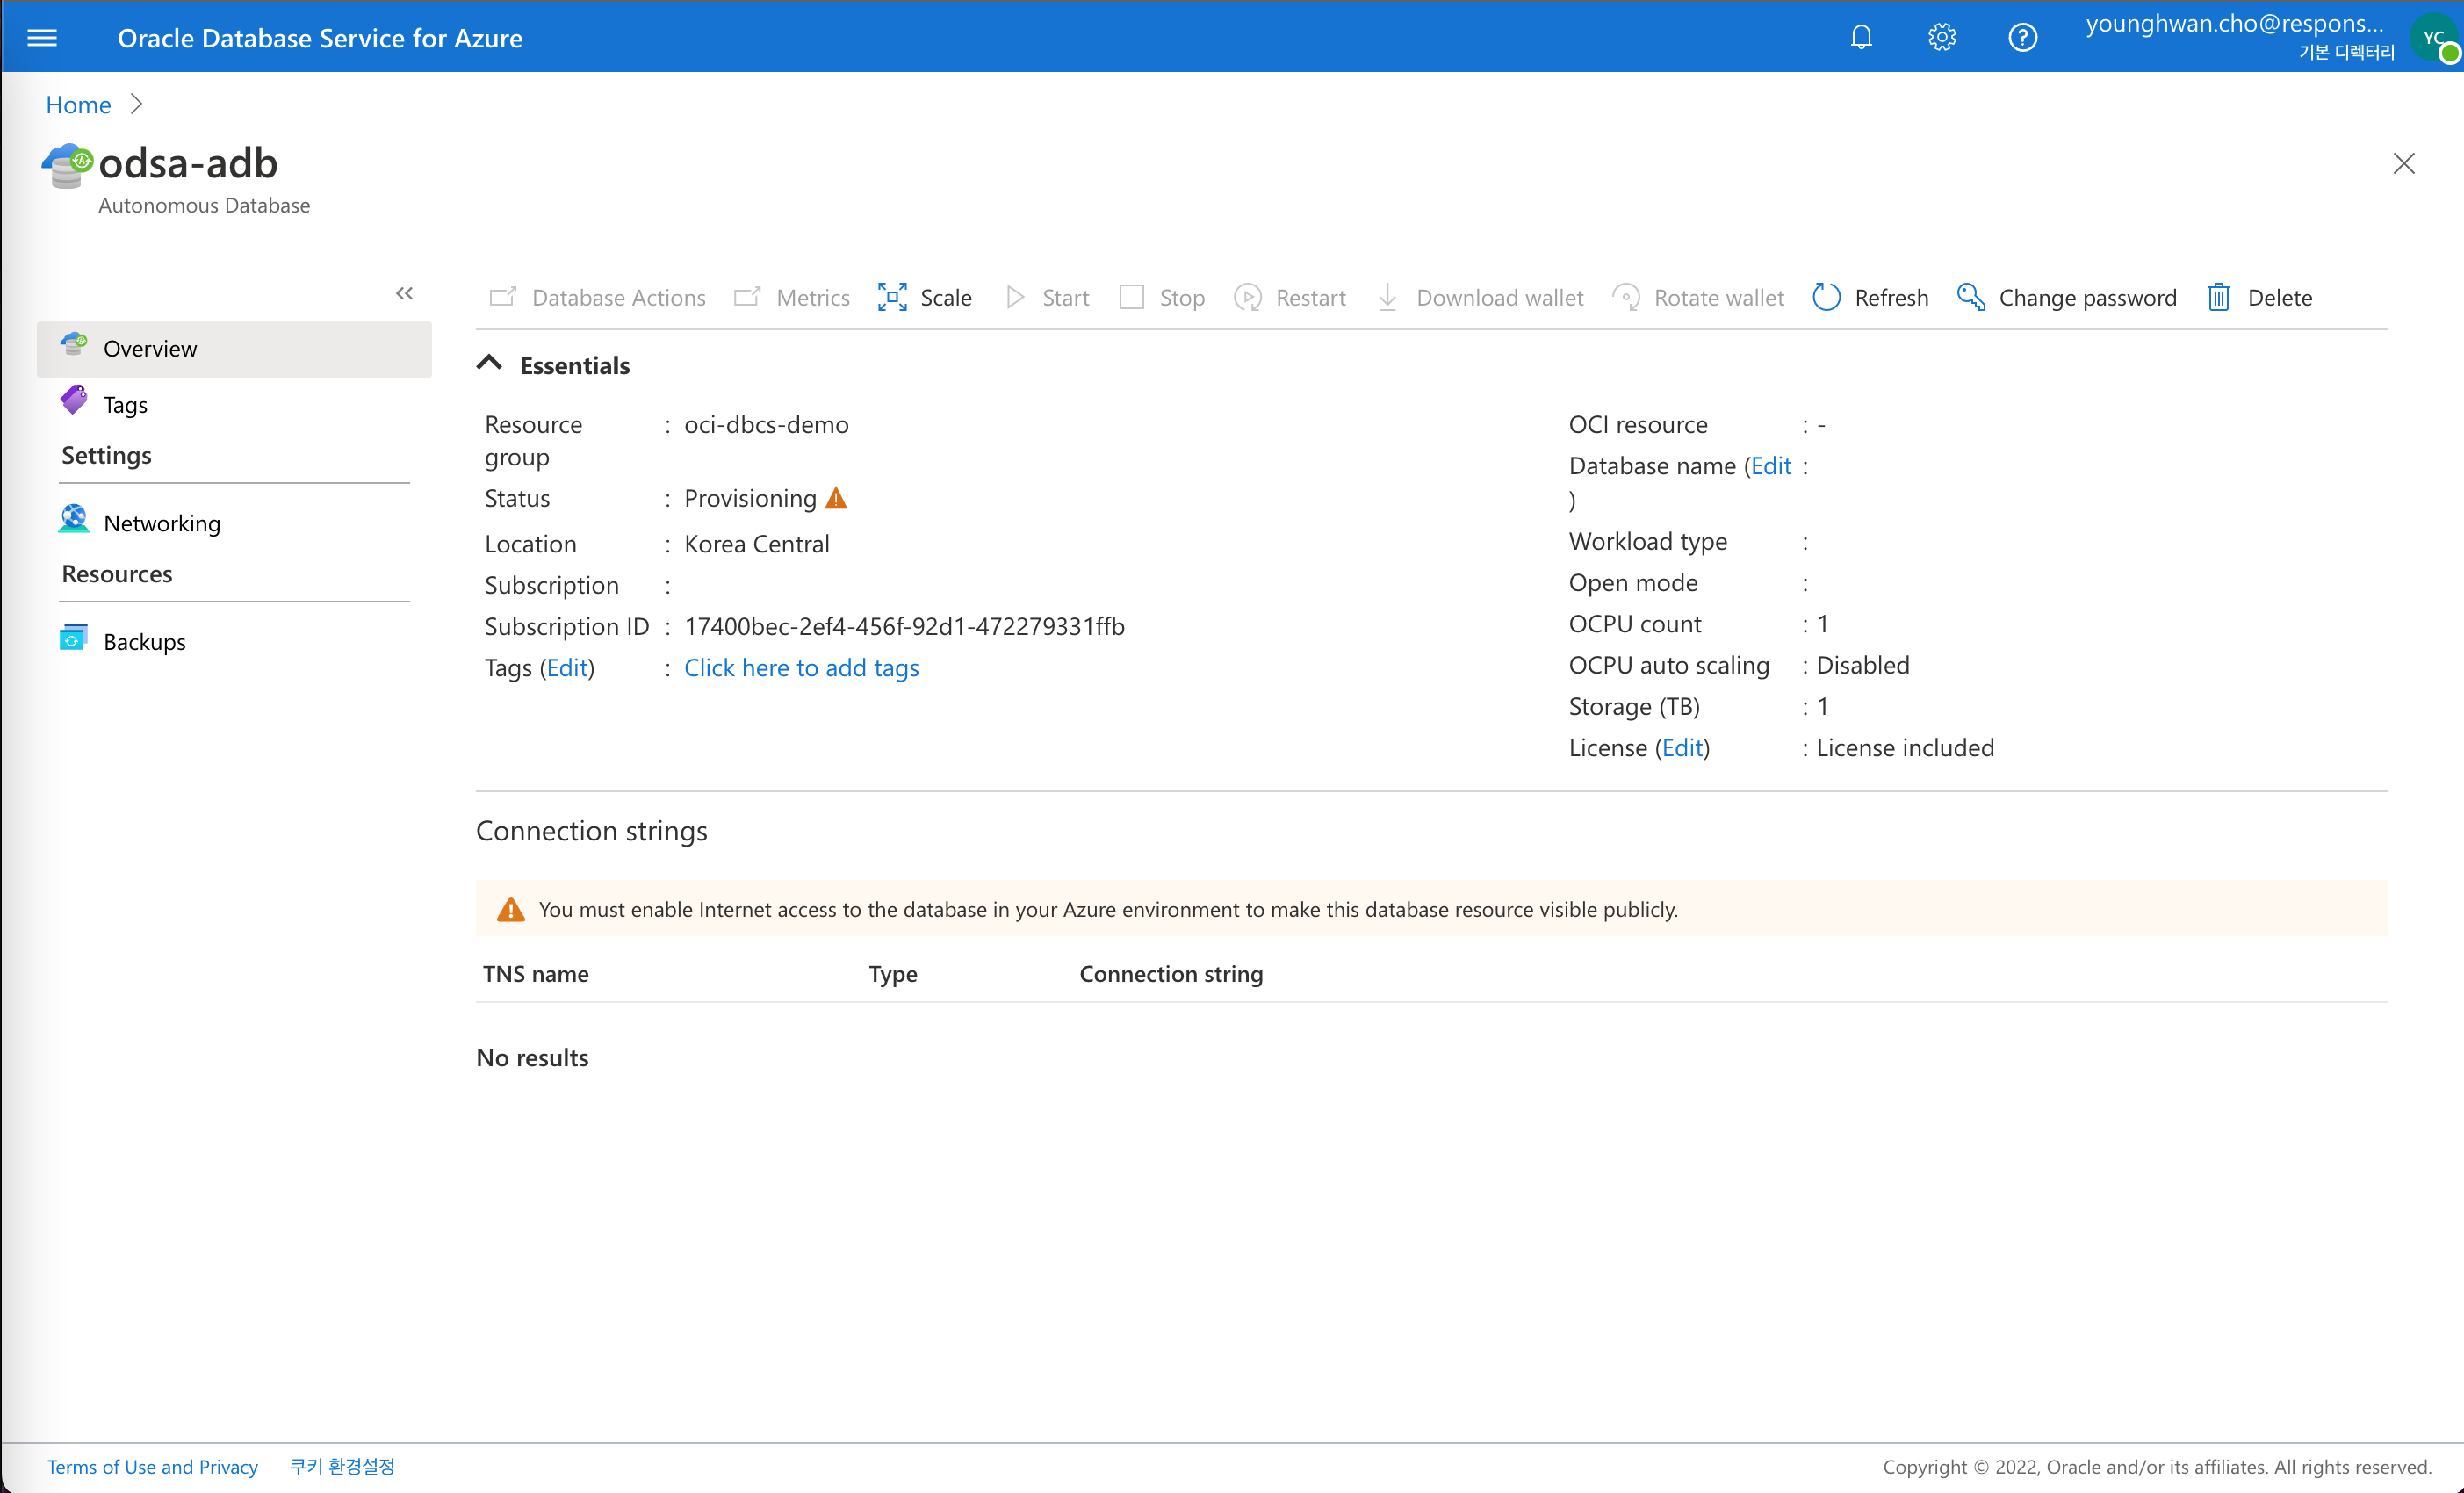The width and height of the screenshot is (2464, 1493).
Task: Click Start database button
Action: [x=1047, y=297]
